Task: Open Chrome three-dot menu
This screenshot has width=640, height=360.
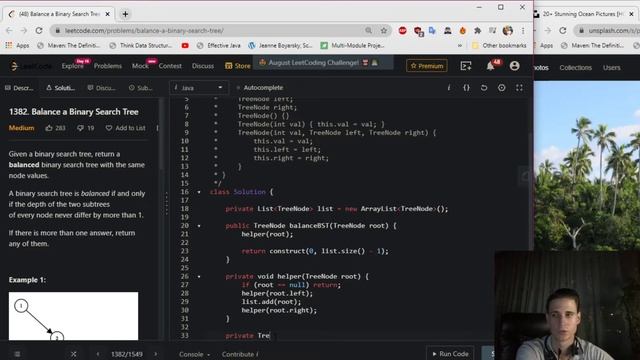Action: [x=523, y=31]
